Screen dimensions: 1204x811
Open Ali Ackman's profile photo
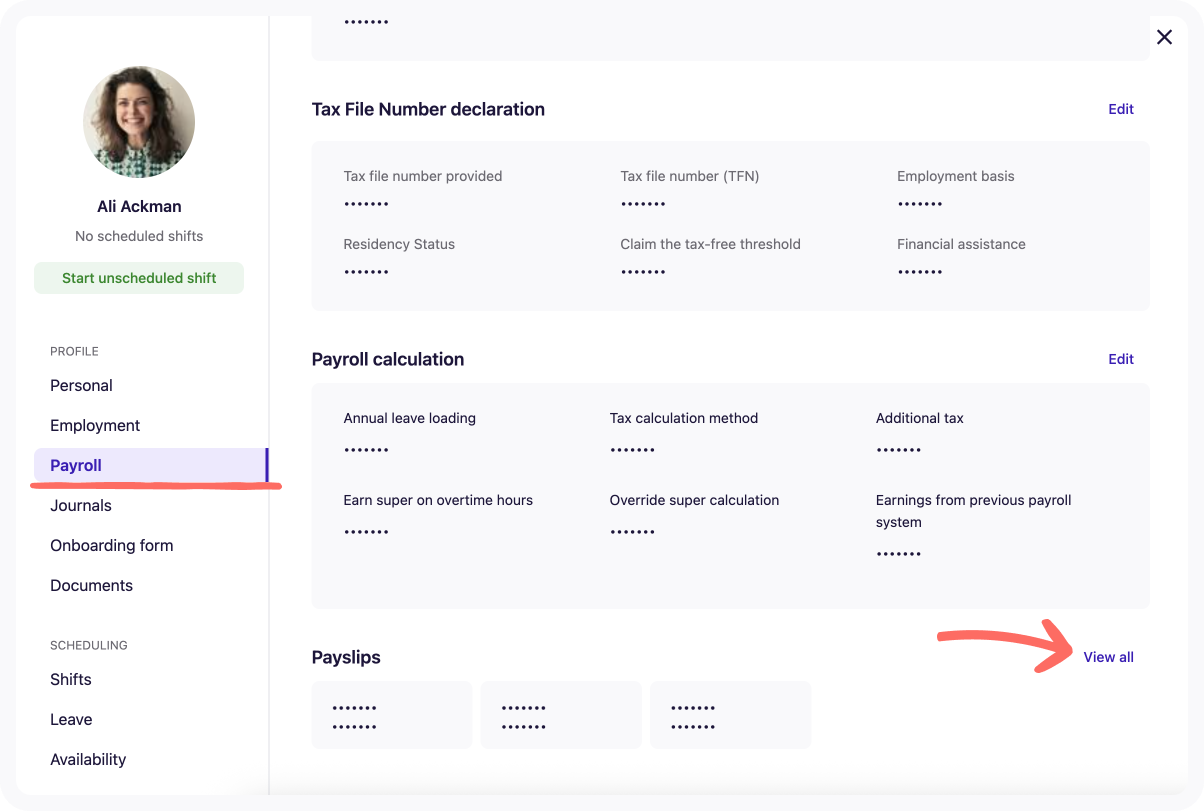coord(139,121)
